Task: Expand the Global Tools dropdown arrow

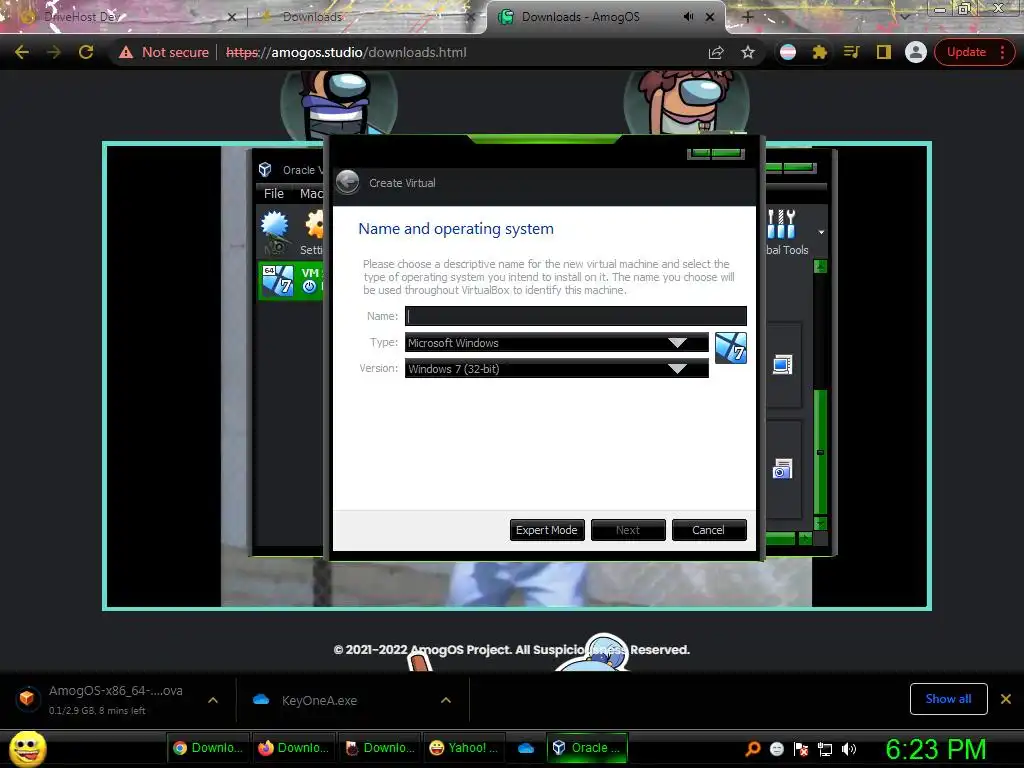Action: click(x=821, y=232)
